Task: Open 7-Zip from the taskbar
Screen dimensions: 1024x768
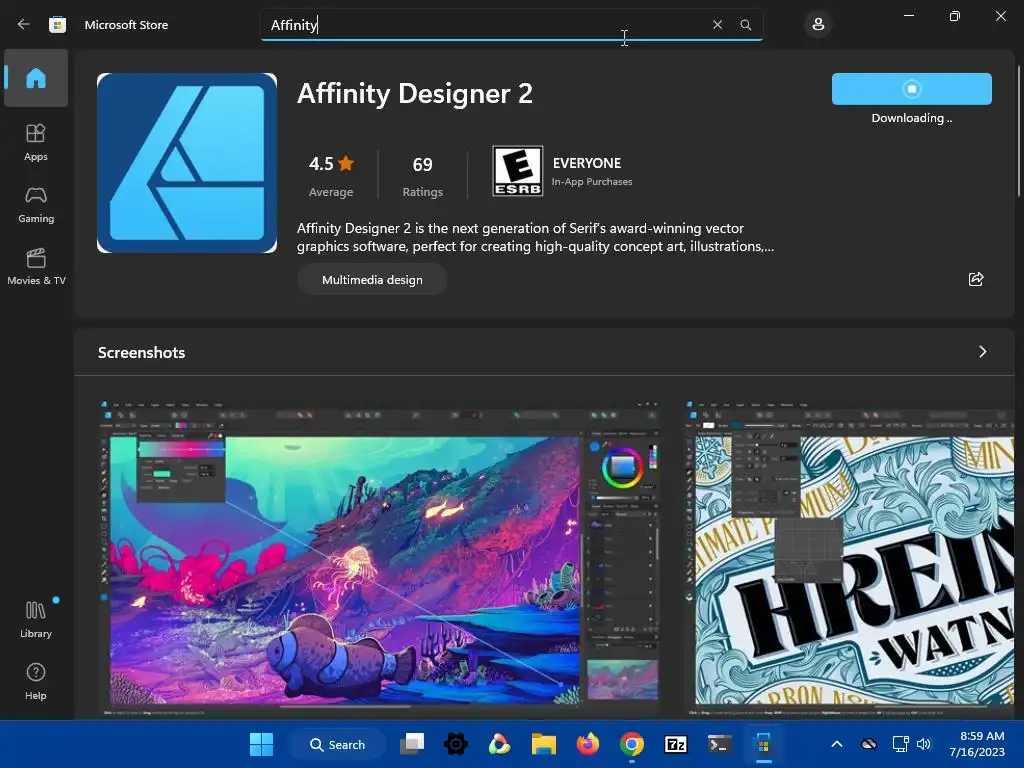Action: pos(675,744)
